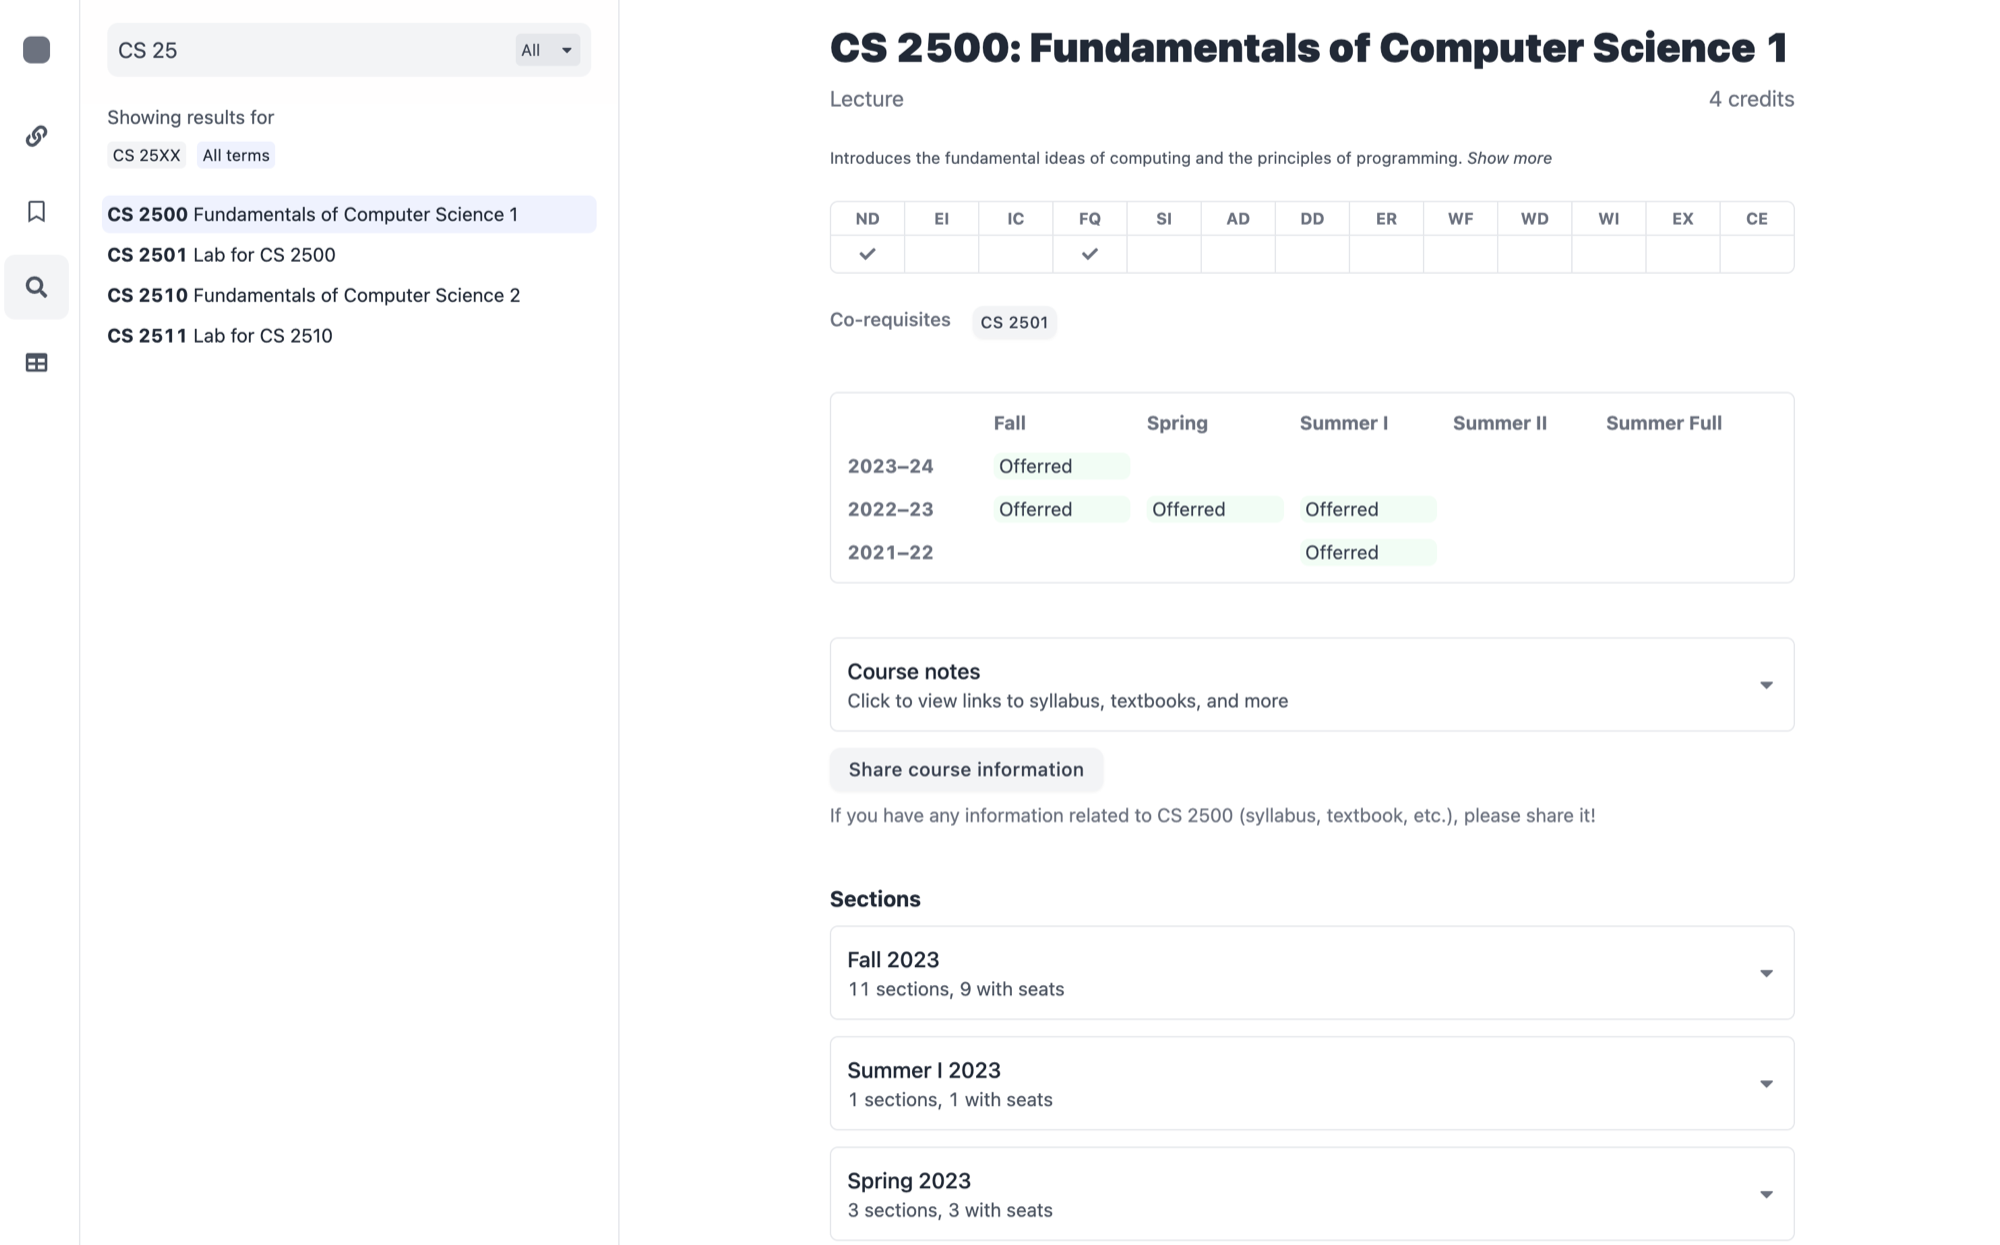
Task: Open the link sharing icon in sidebar
Action: (36, 136)
